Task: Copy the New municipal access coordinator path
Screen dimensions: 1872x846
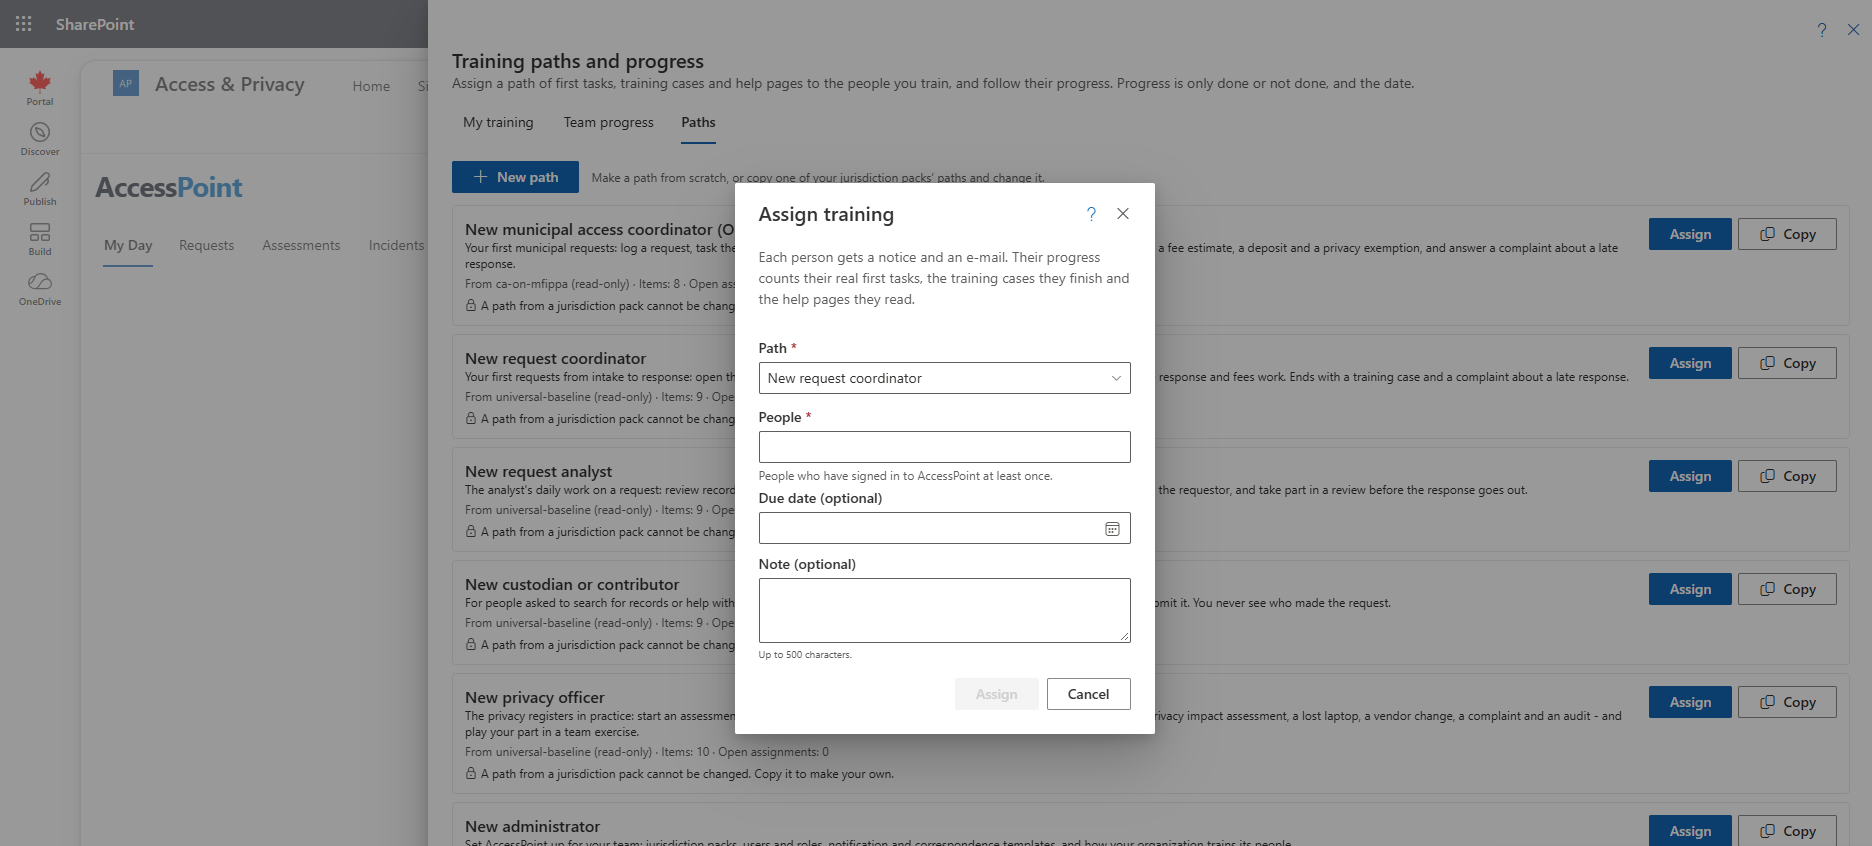Action: pos(1787,234)
